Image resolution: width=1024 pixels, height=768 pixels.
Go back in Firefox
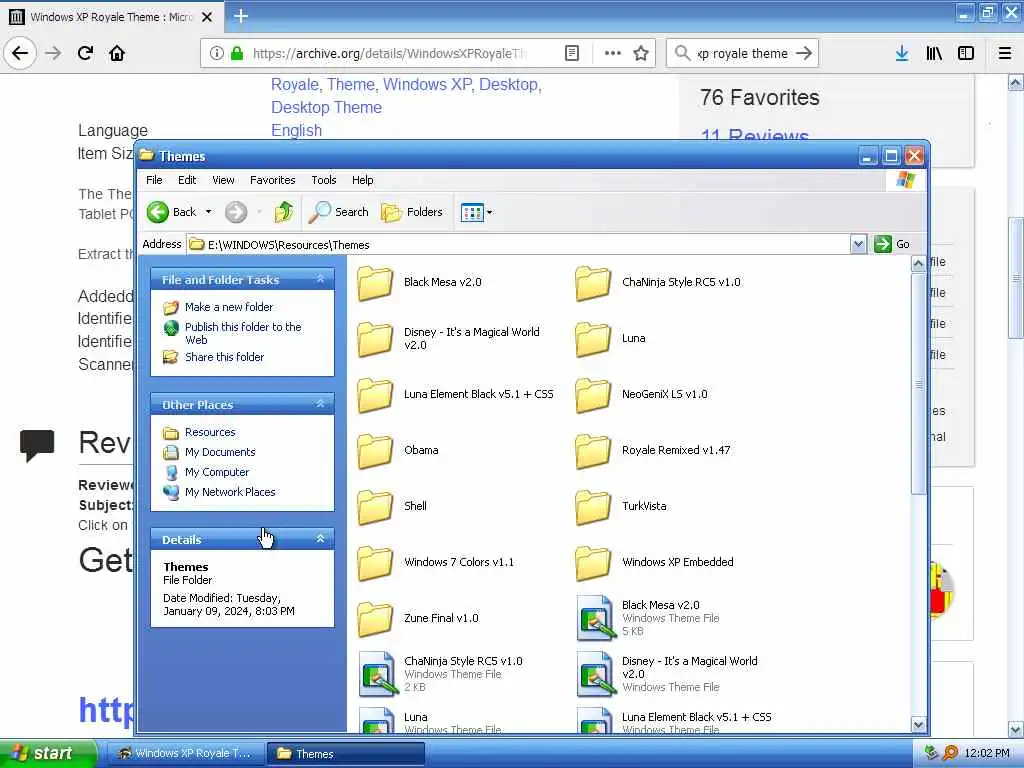coord(20,53)
